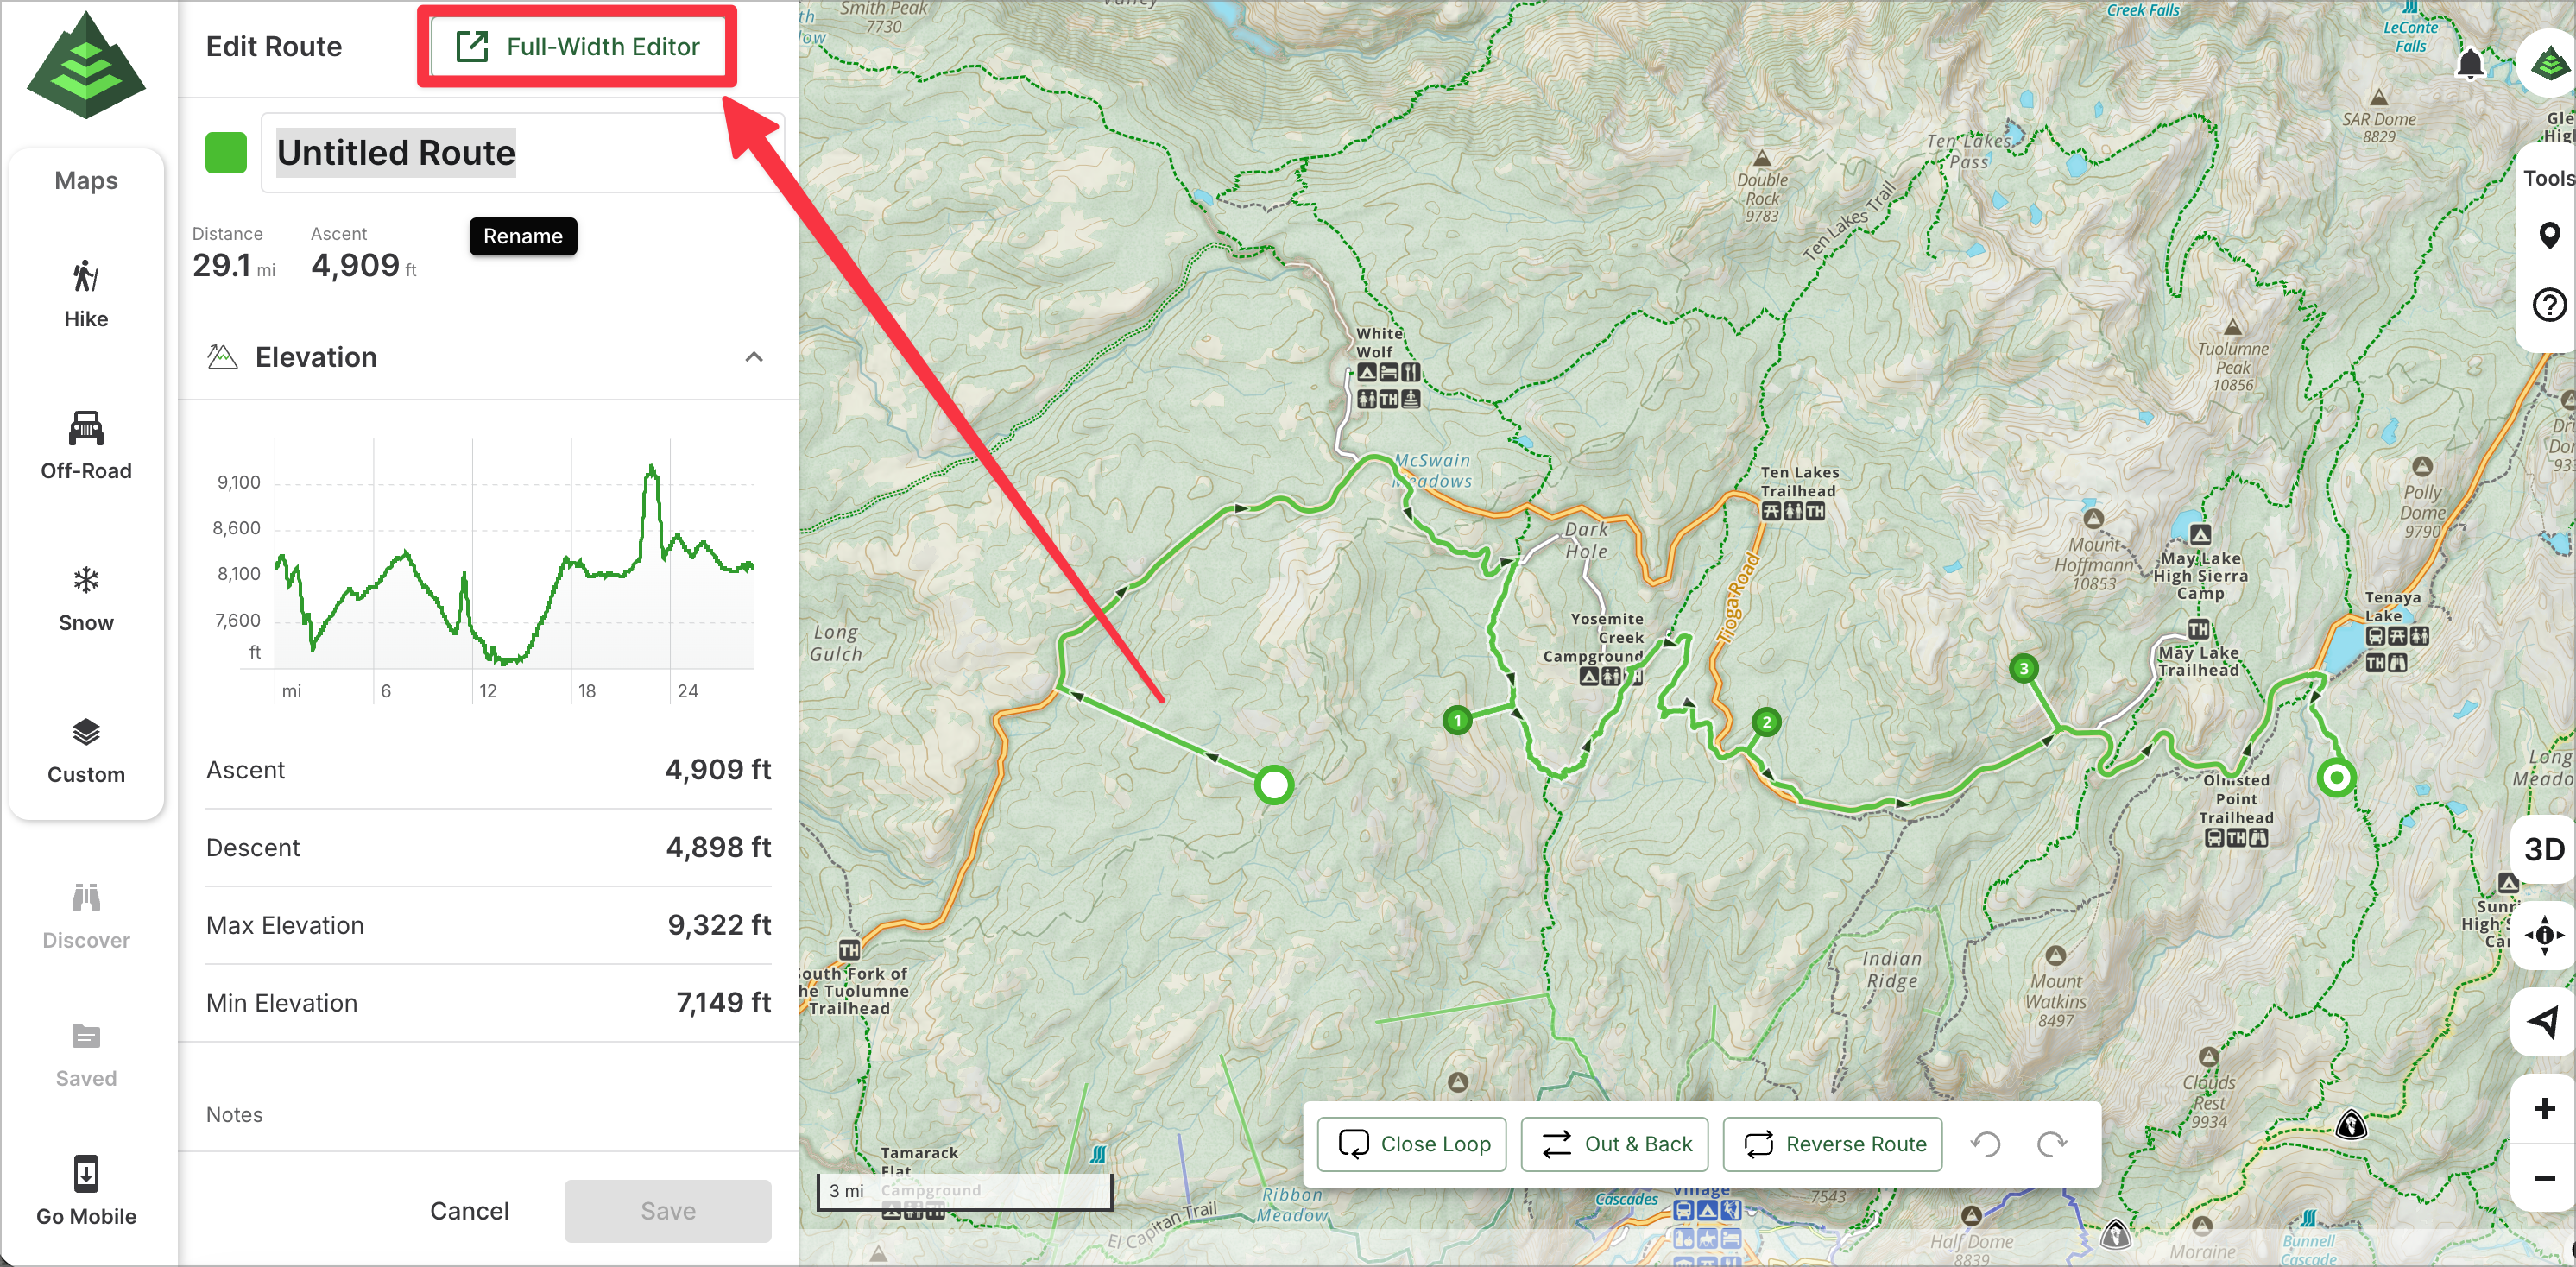Click the notifications bell icon
The image size is (2576, 1267).
[2469, 64]
